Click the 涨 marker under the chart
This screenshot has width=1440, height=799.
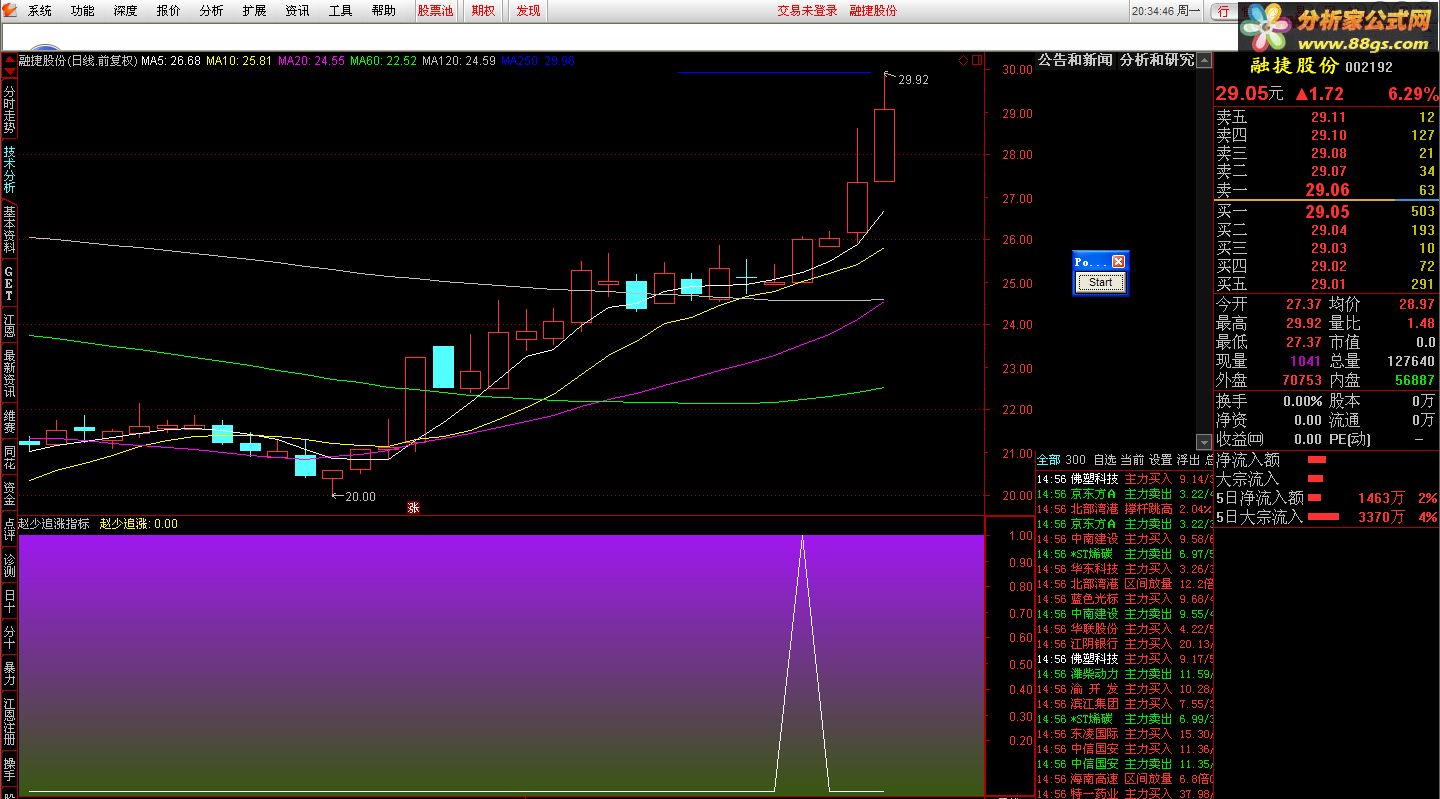tap(413, 507)
